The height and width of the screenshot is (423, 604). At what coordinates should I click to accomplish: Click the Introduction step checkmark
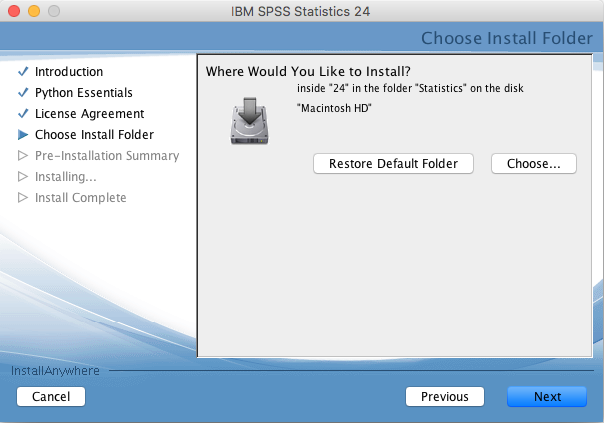tap(23, 71)
